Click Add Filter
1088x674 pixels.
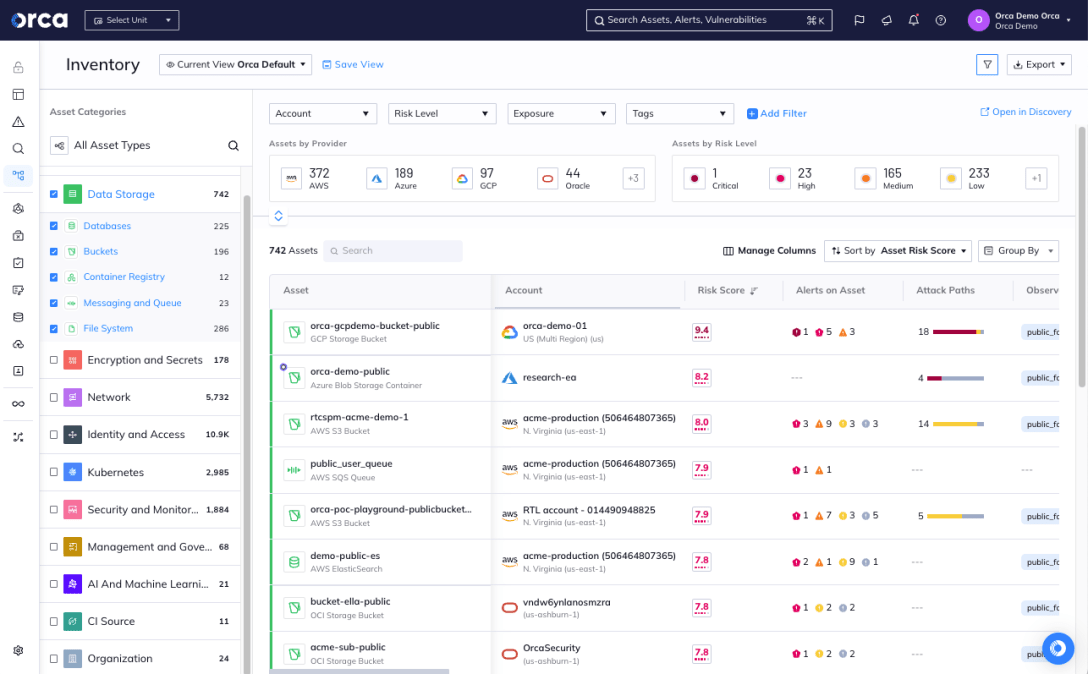click(777, 114)
